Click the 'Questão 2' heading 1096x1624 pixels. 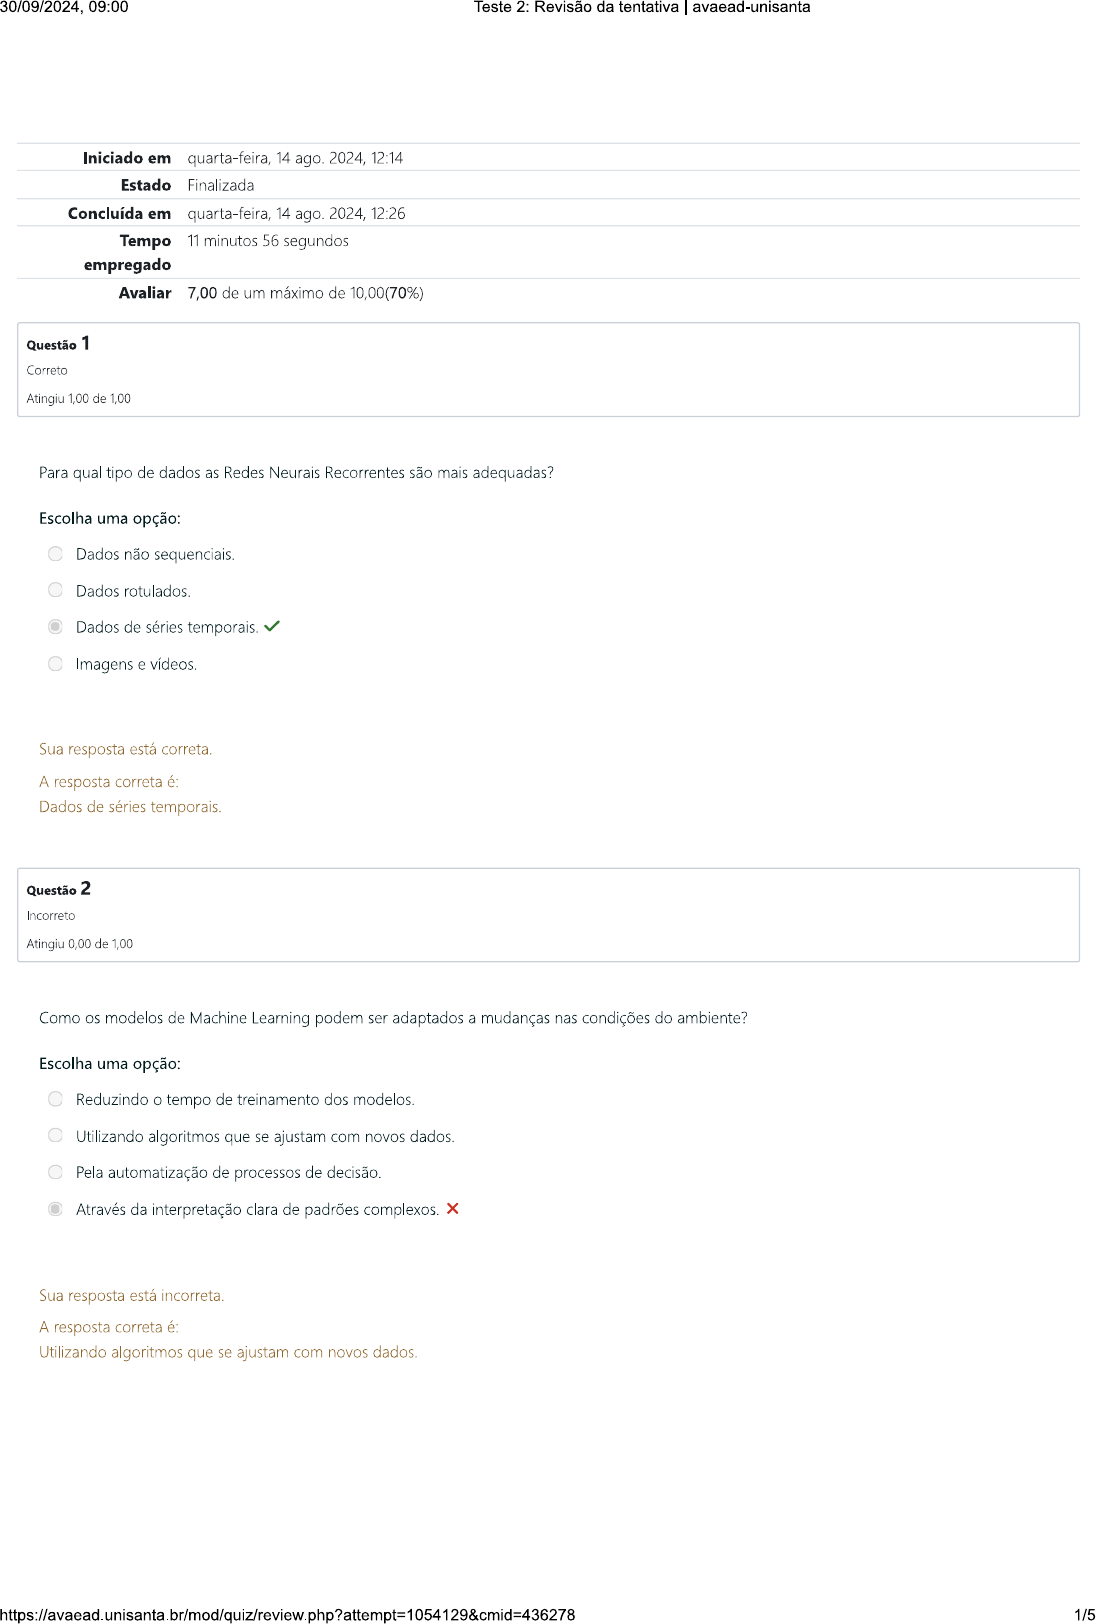(x=58, y=889)
